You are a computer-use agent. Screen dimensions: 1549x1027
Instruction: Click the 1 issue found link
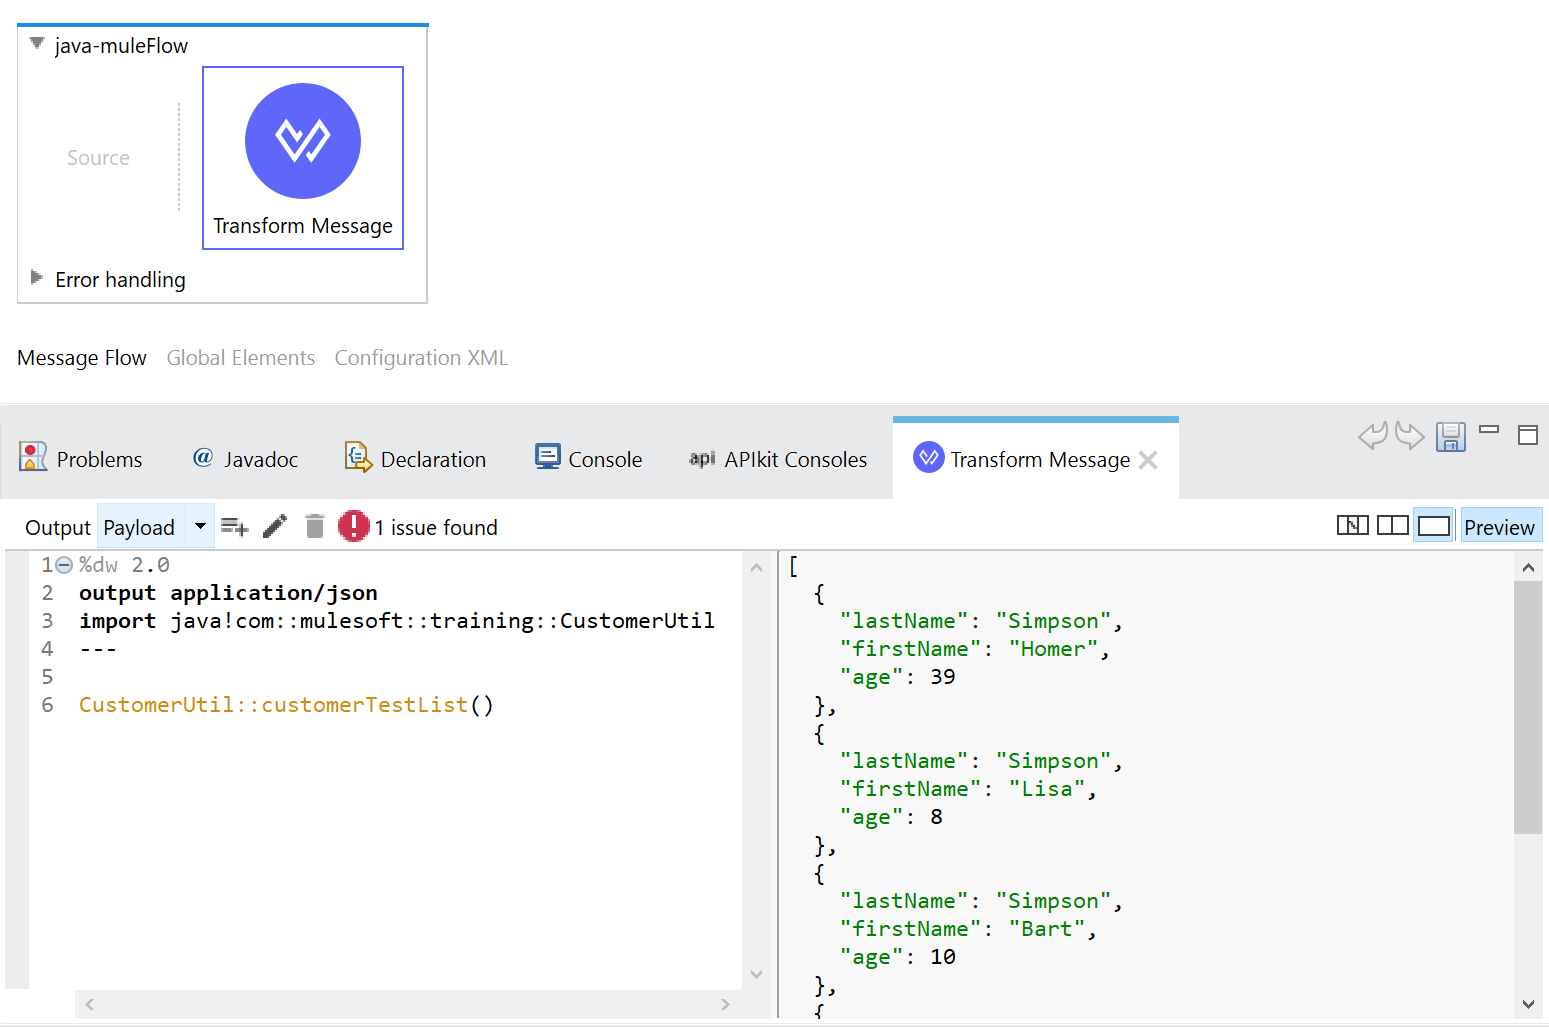(437, 527)
